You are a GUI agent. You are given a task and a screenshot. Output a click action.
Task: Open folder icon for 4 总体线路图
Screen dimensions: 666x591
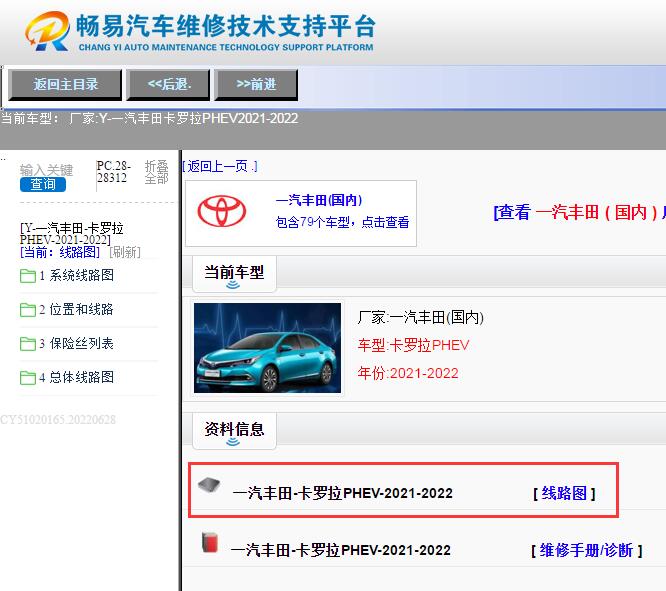tap(28, 378)
